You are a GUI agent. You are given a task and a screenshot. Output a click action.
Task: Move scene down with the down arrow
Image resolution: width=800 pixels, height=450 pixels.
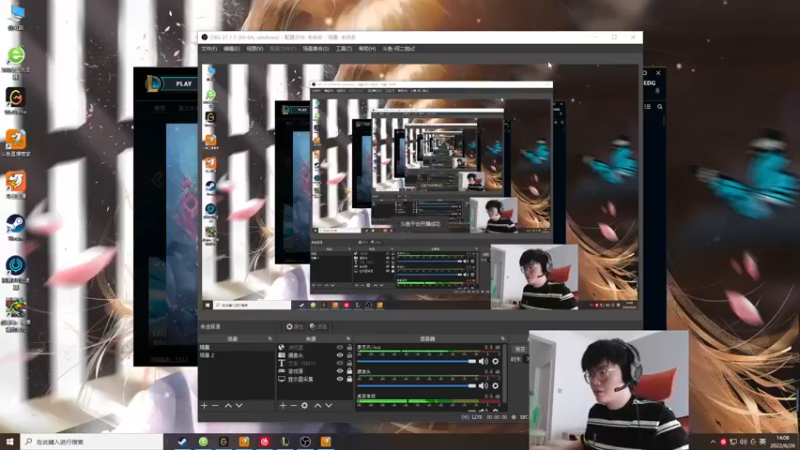(239, 406)
